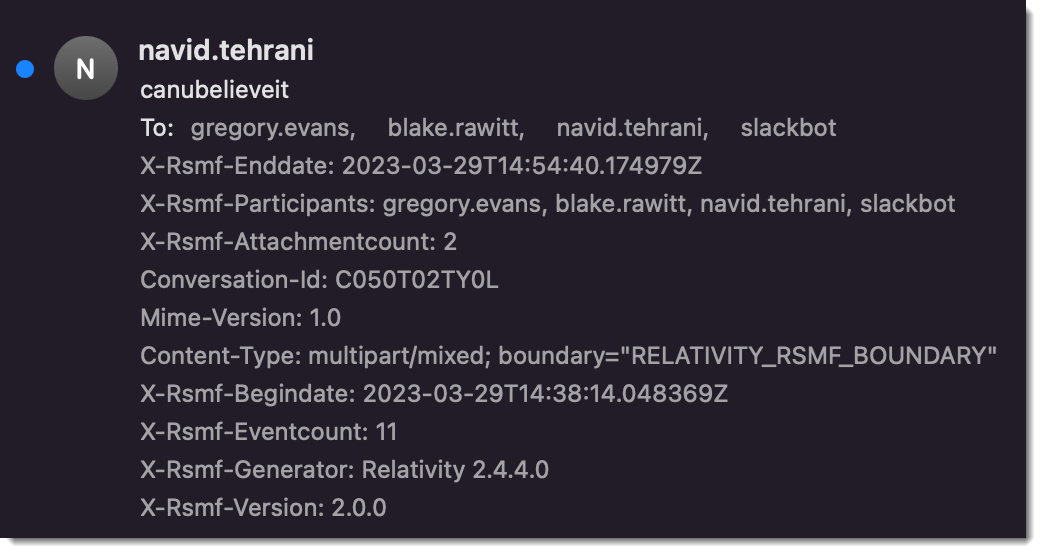Select the X-Rsmf-Enddate header line
1041x553 pixels.
421,165
